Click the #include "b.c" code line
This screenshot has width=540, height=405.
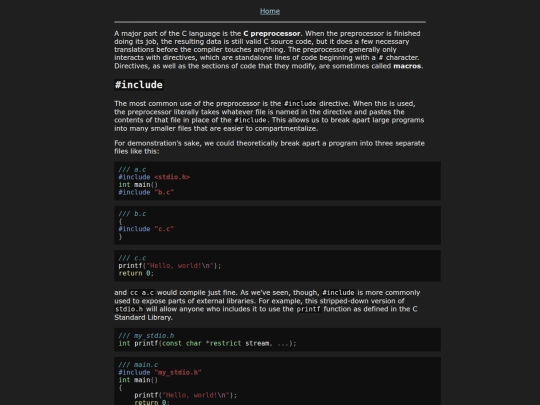coord(146,192)
